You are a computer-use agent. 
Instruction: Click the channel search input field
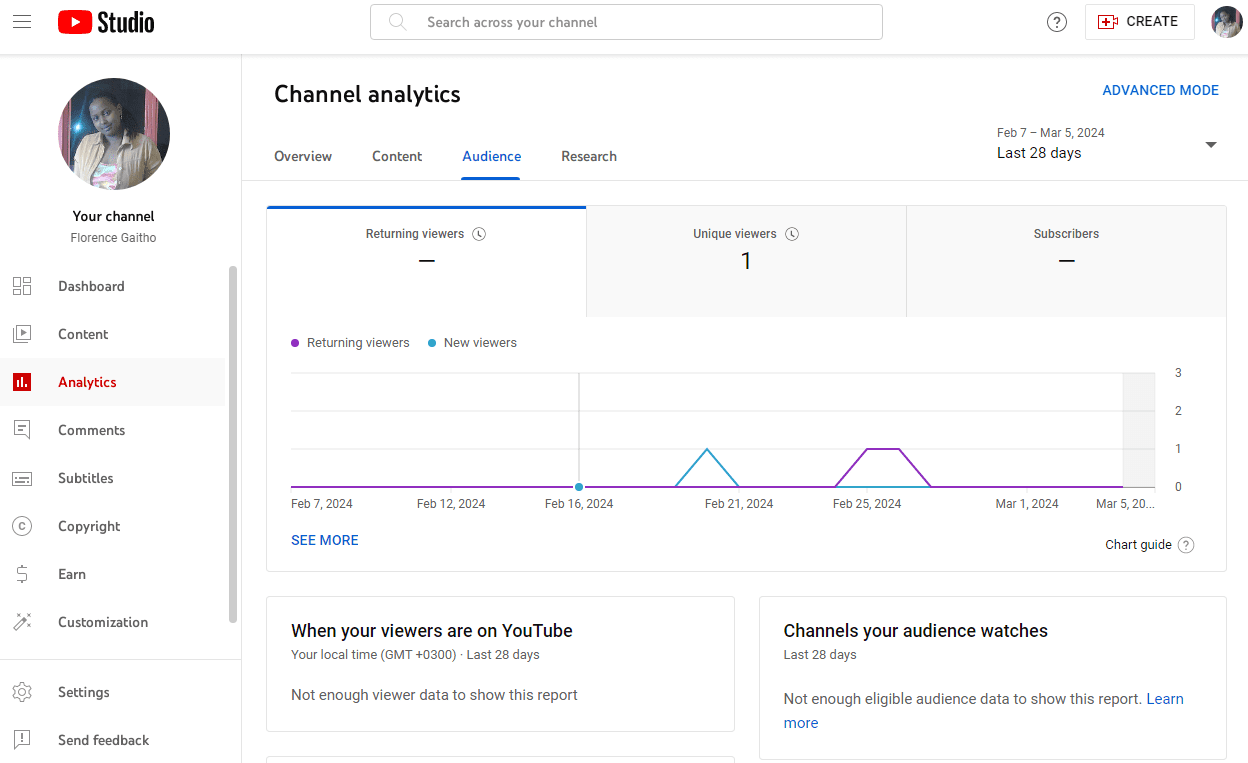pyautogui.click(x=627, y=21)
